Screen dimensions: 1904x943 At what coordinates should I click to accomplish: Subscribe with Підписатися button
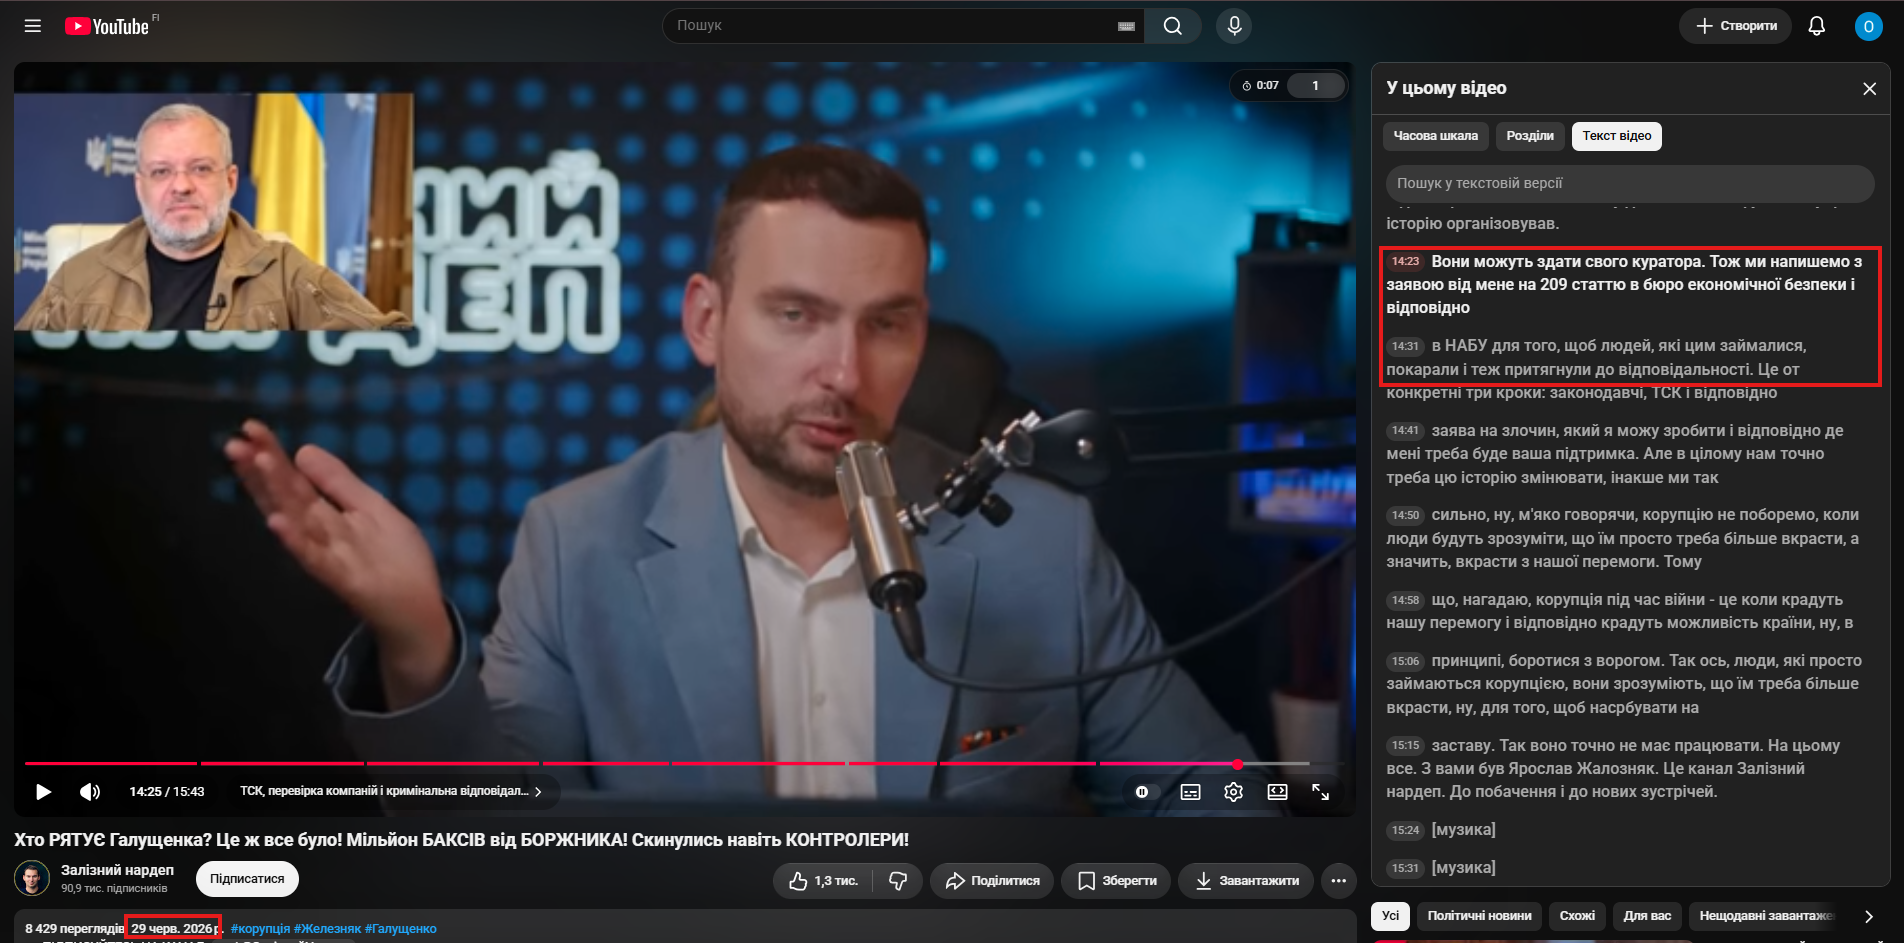click(247, 879)
